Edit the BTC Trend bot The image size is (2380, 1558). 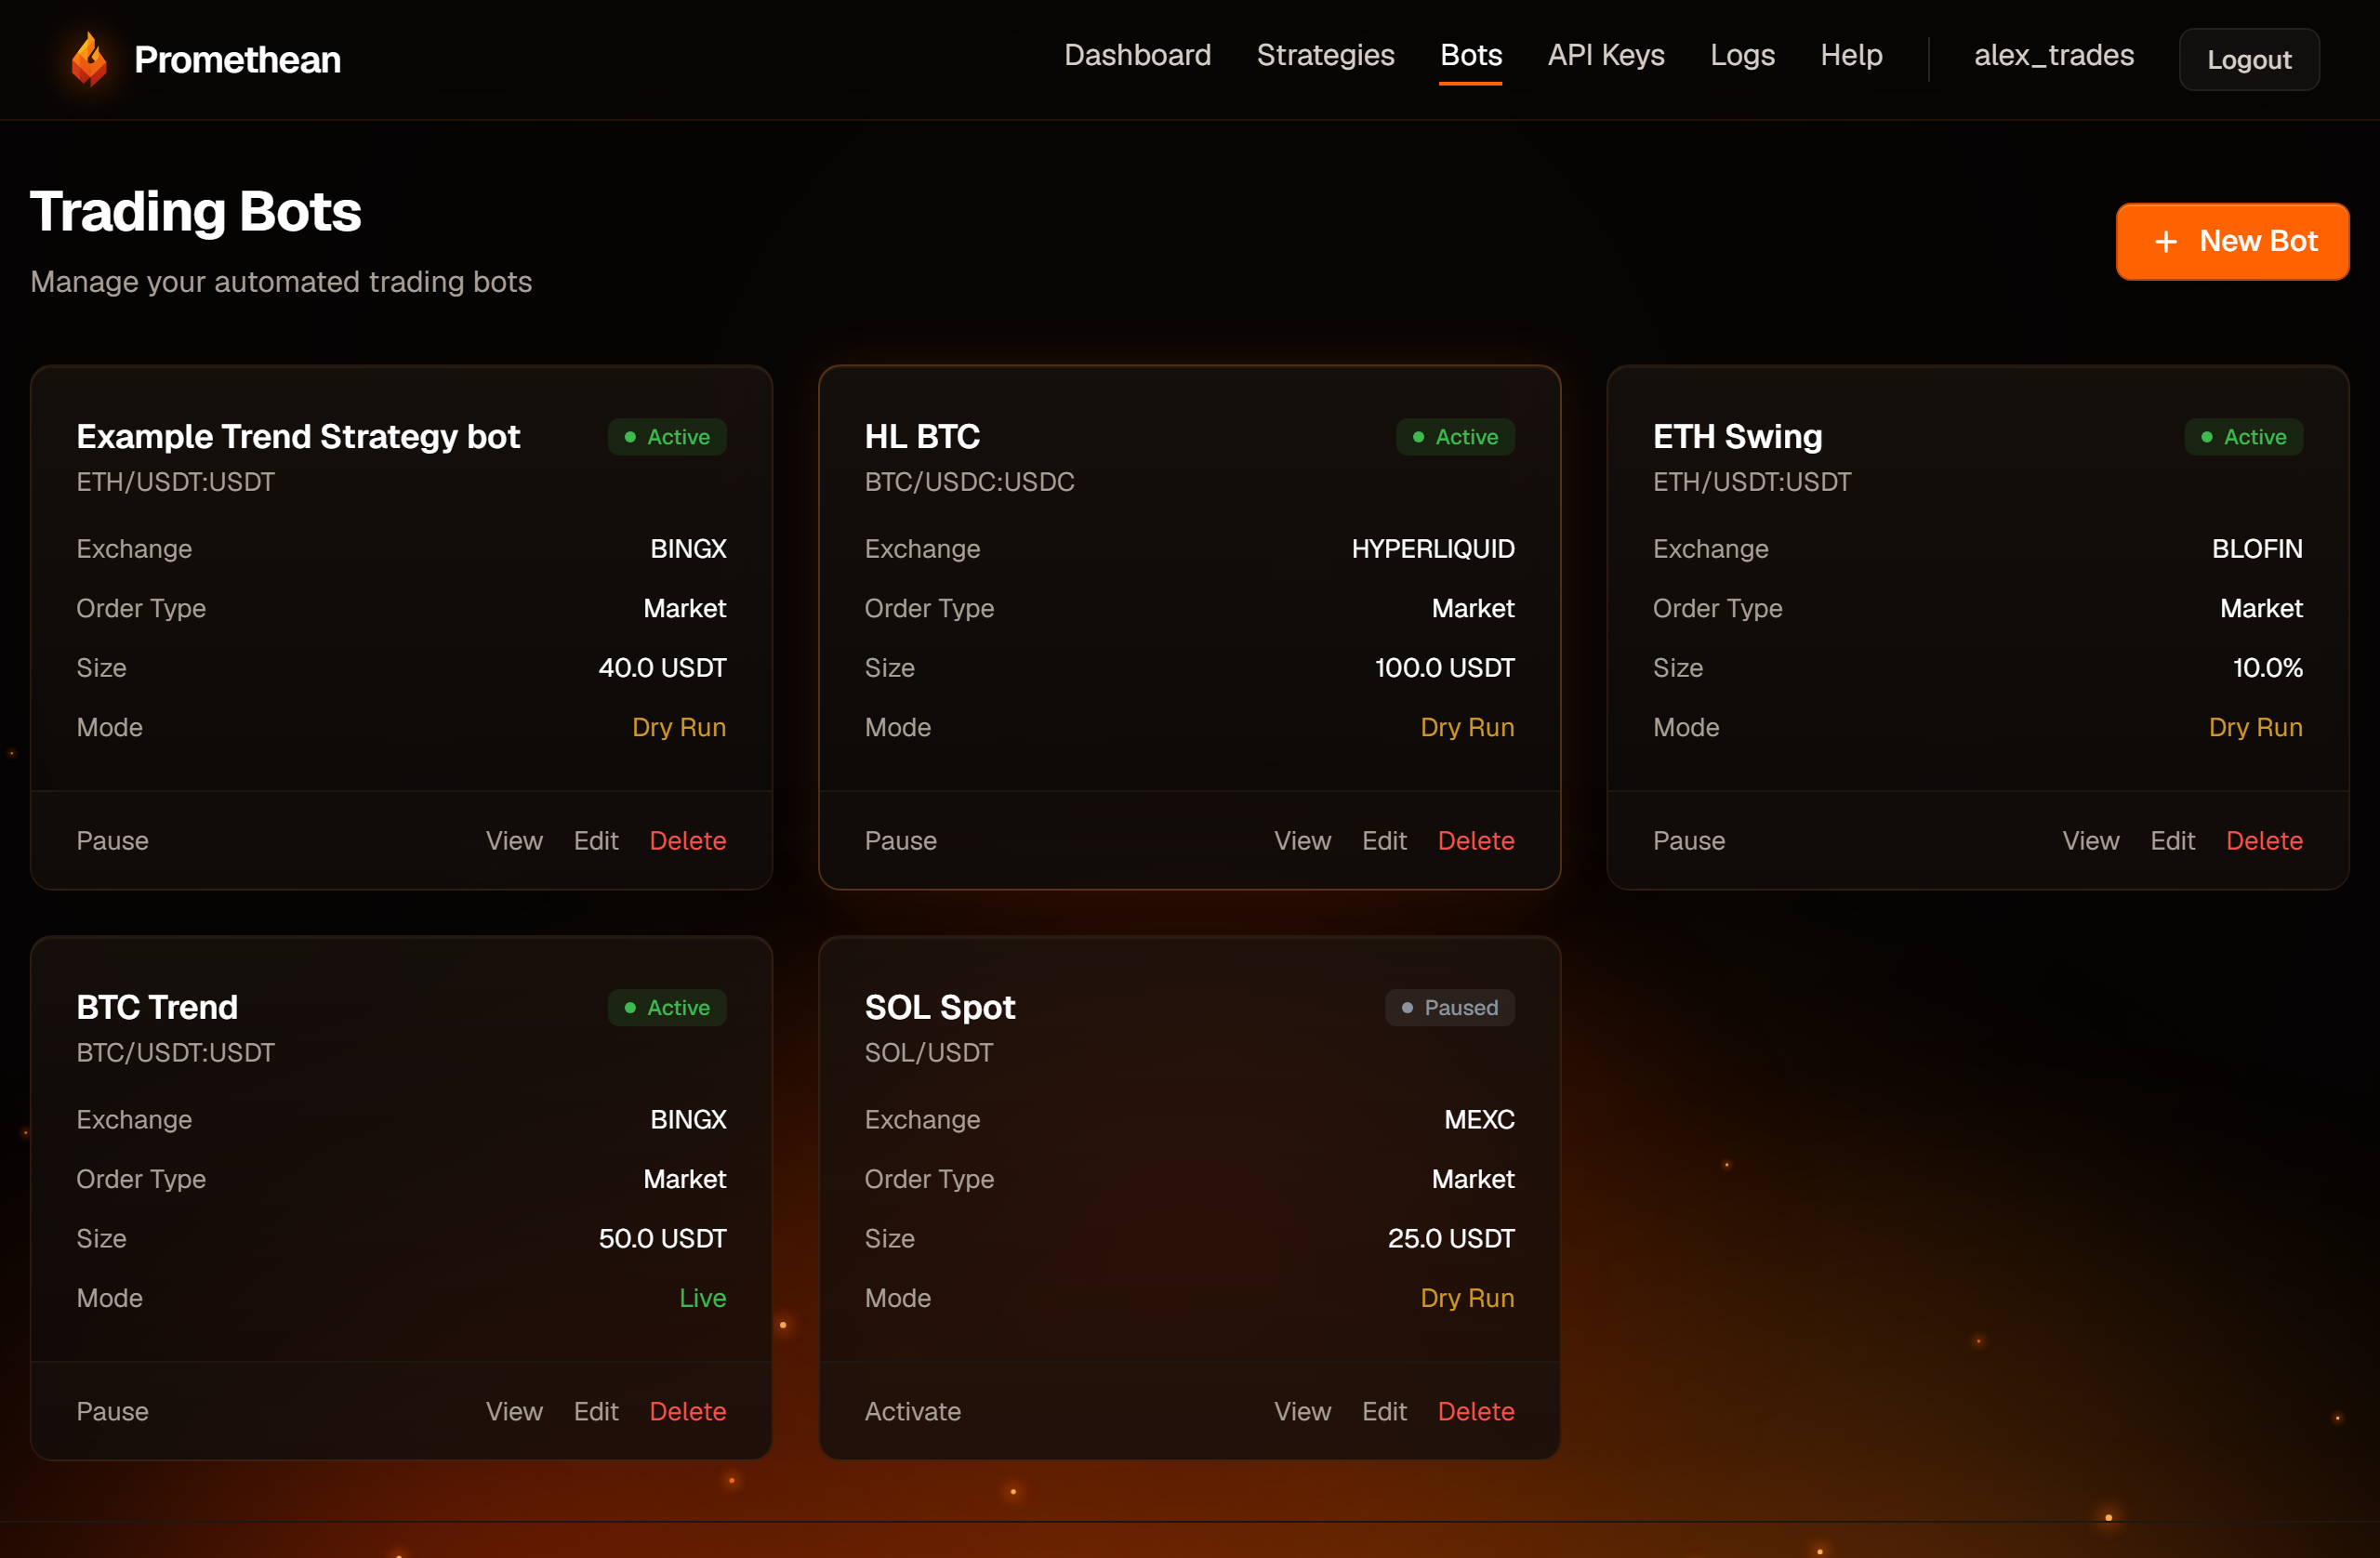(596, 1411)
